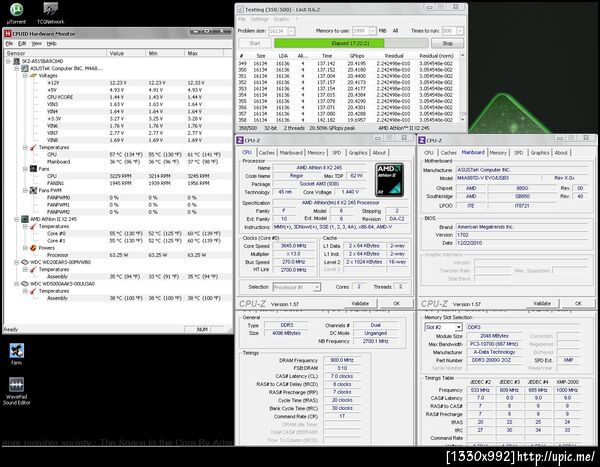Open the File menu in Hardware Monitor
The width and height of the screenshot is (600, 467).
(9, 44)
